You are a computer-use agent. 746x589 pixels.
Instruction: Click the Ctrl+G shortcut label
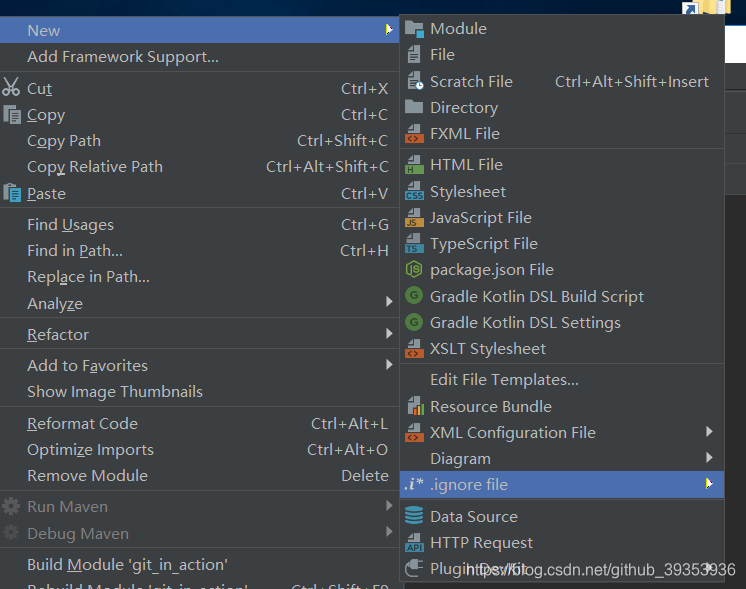point(365,225)
